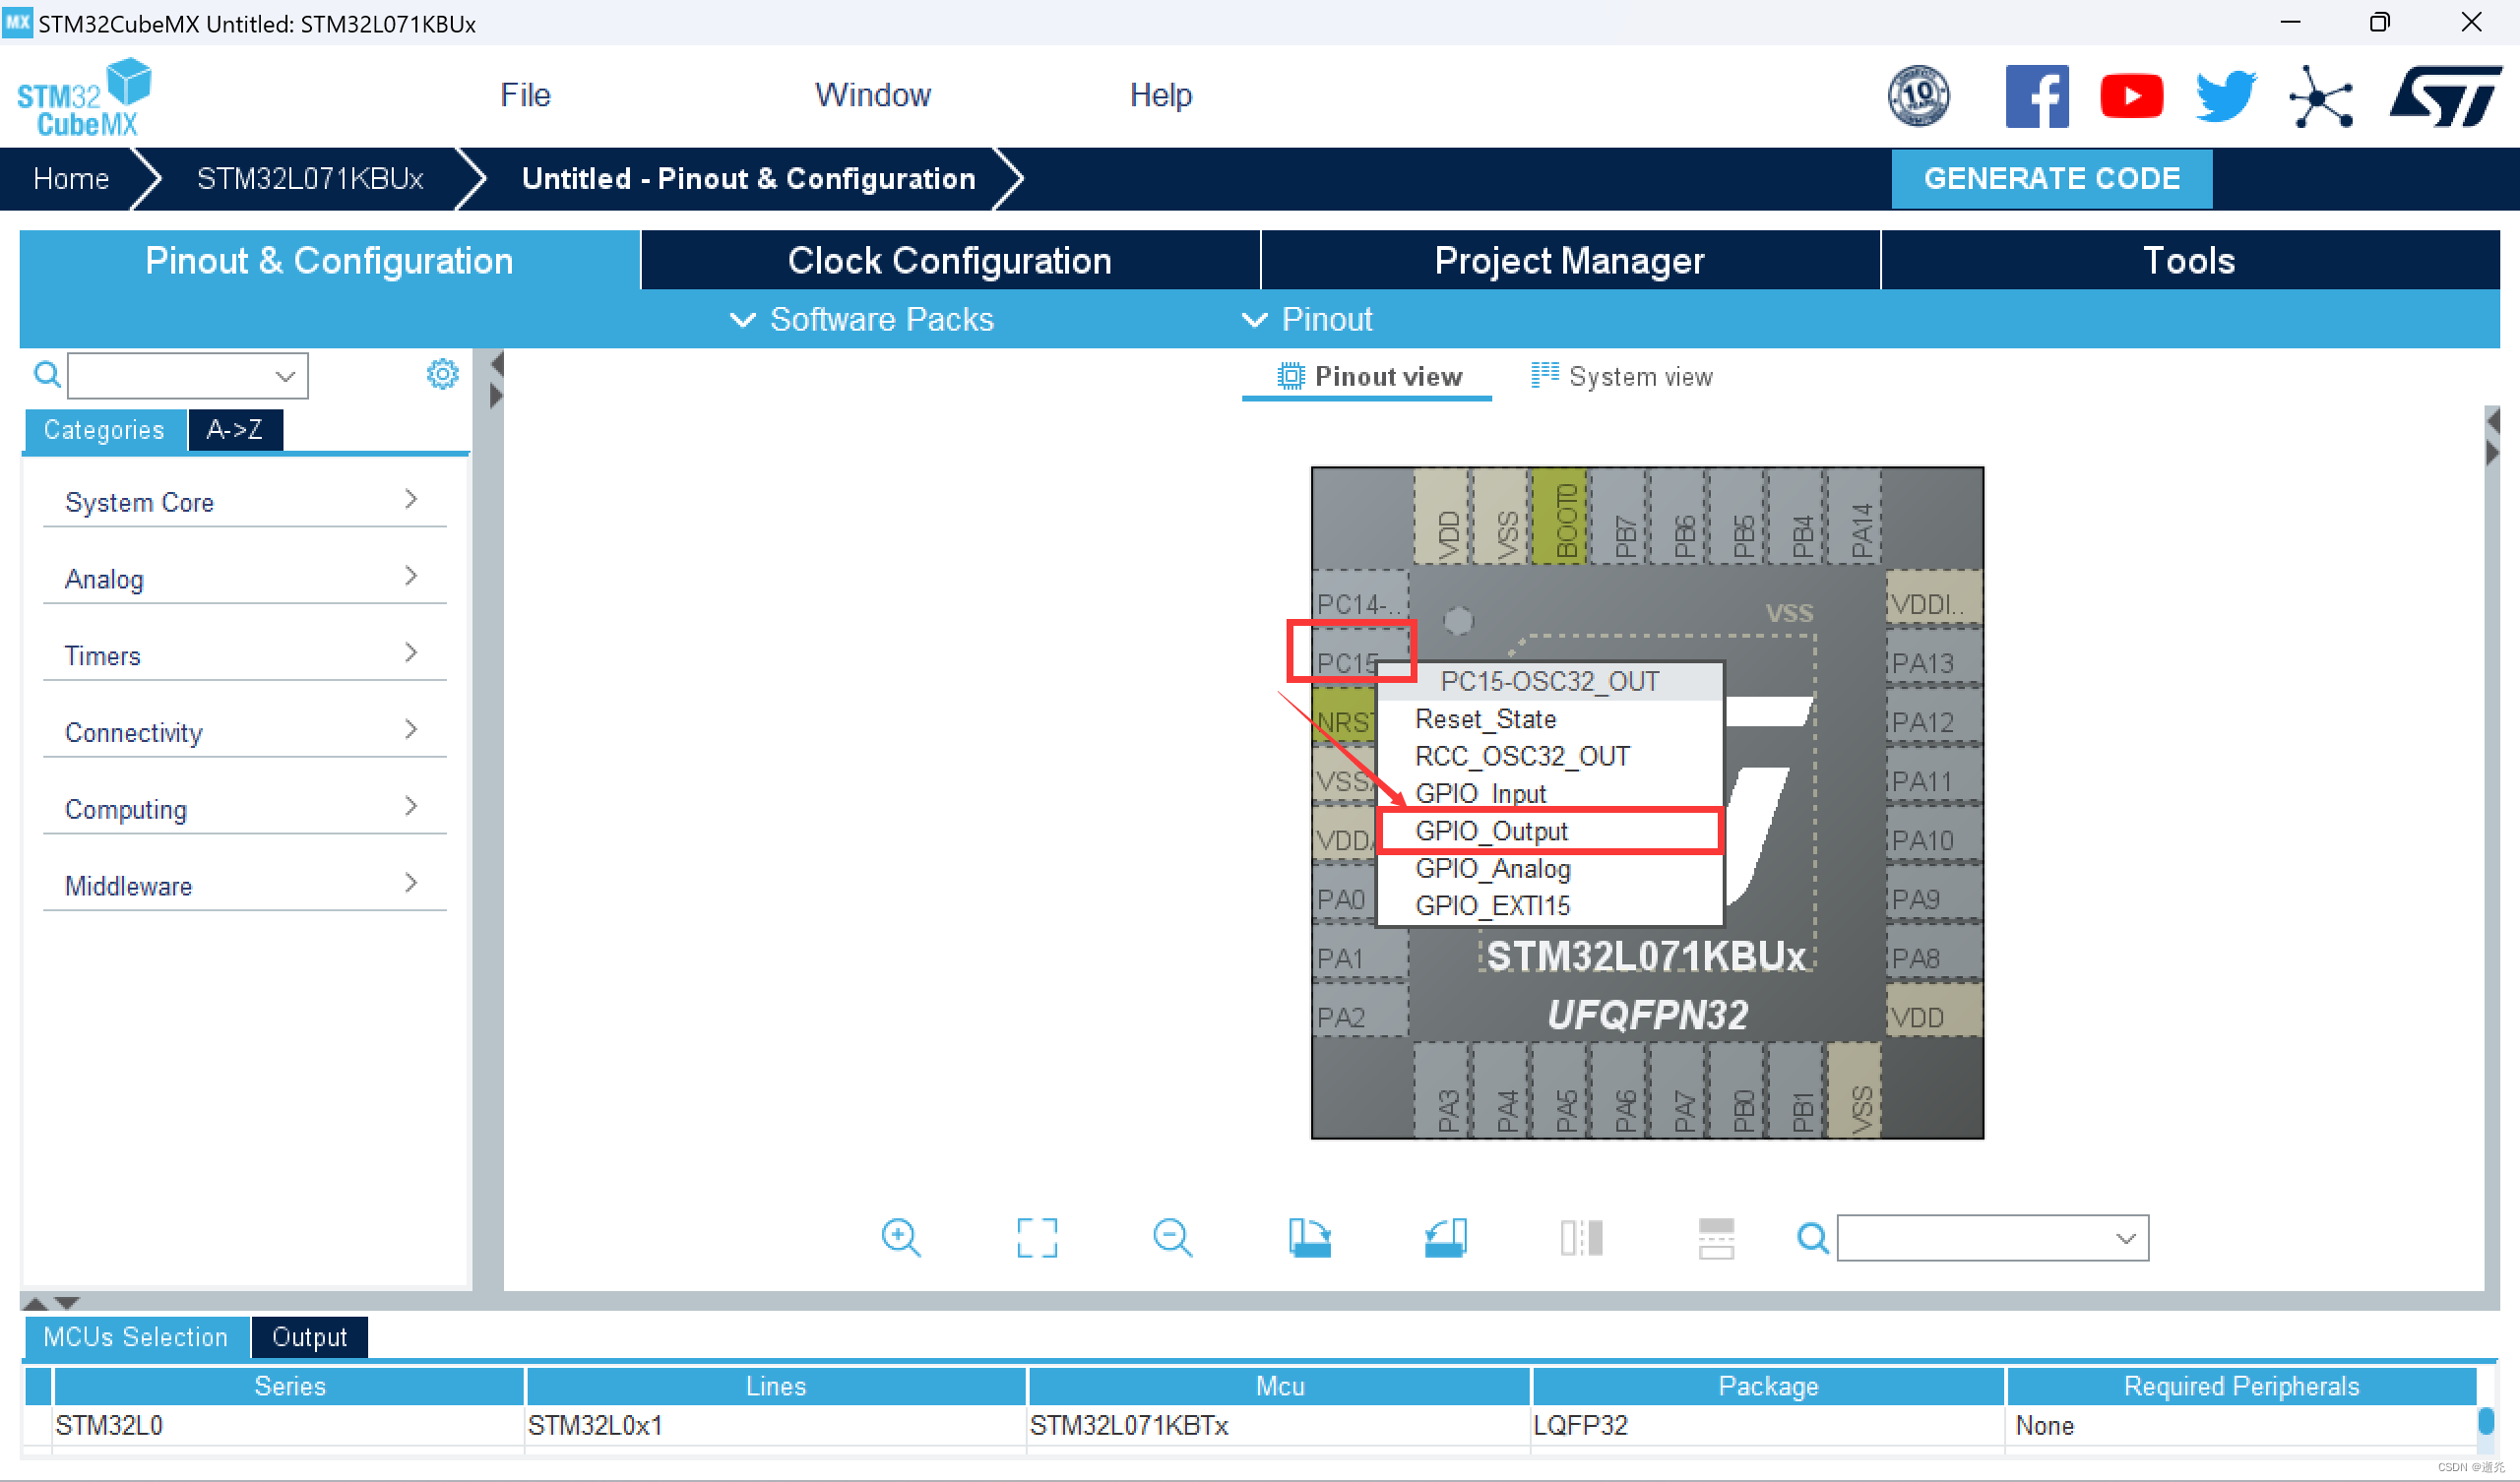Viewport: 2520px width, 1482px height.
Task: Rotate the chip view counterclockwise
Action: pos(1445,1237)
